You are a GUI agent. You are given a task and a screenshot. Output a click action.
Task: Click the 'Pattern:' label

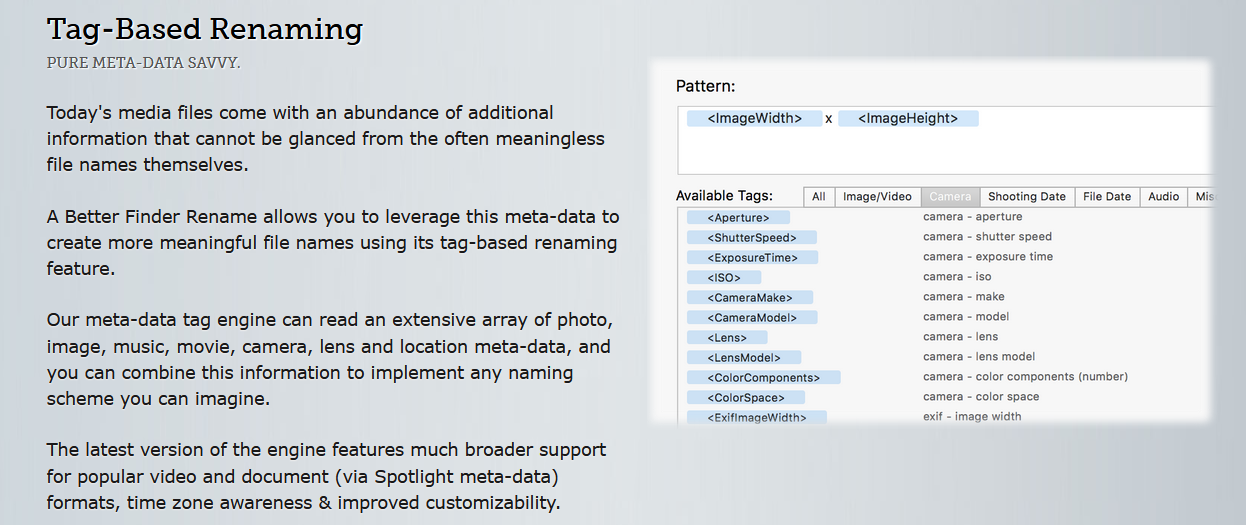click(705, 87)
